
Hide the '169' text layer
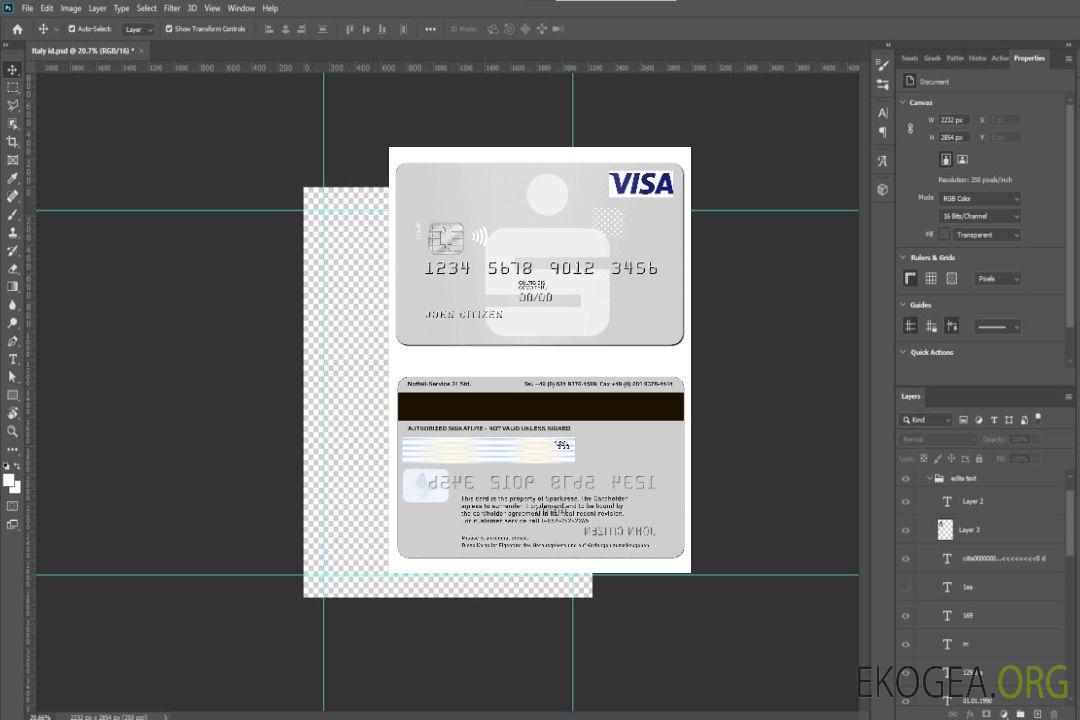[906, 616]
